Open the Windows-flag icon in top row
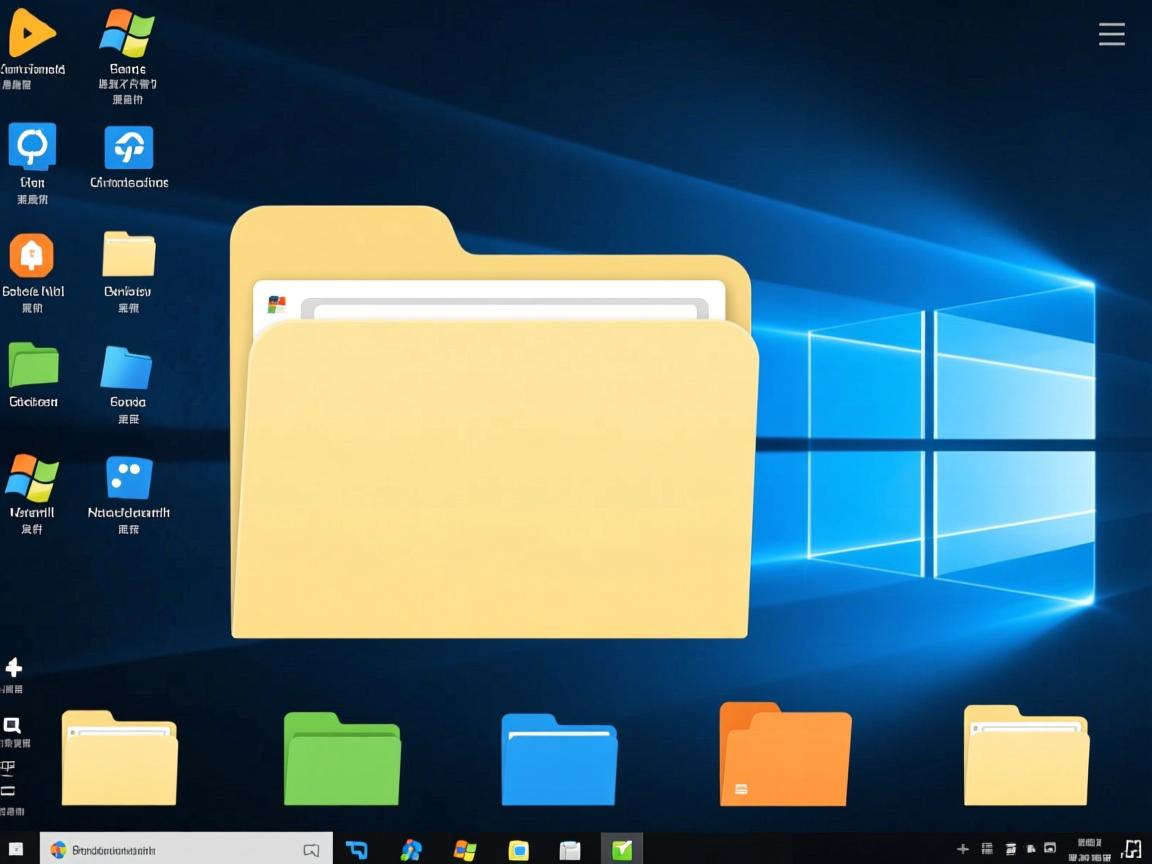This screenshot has height=864, width=1152. (x=127, y=34)
